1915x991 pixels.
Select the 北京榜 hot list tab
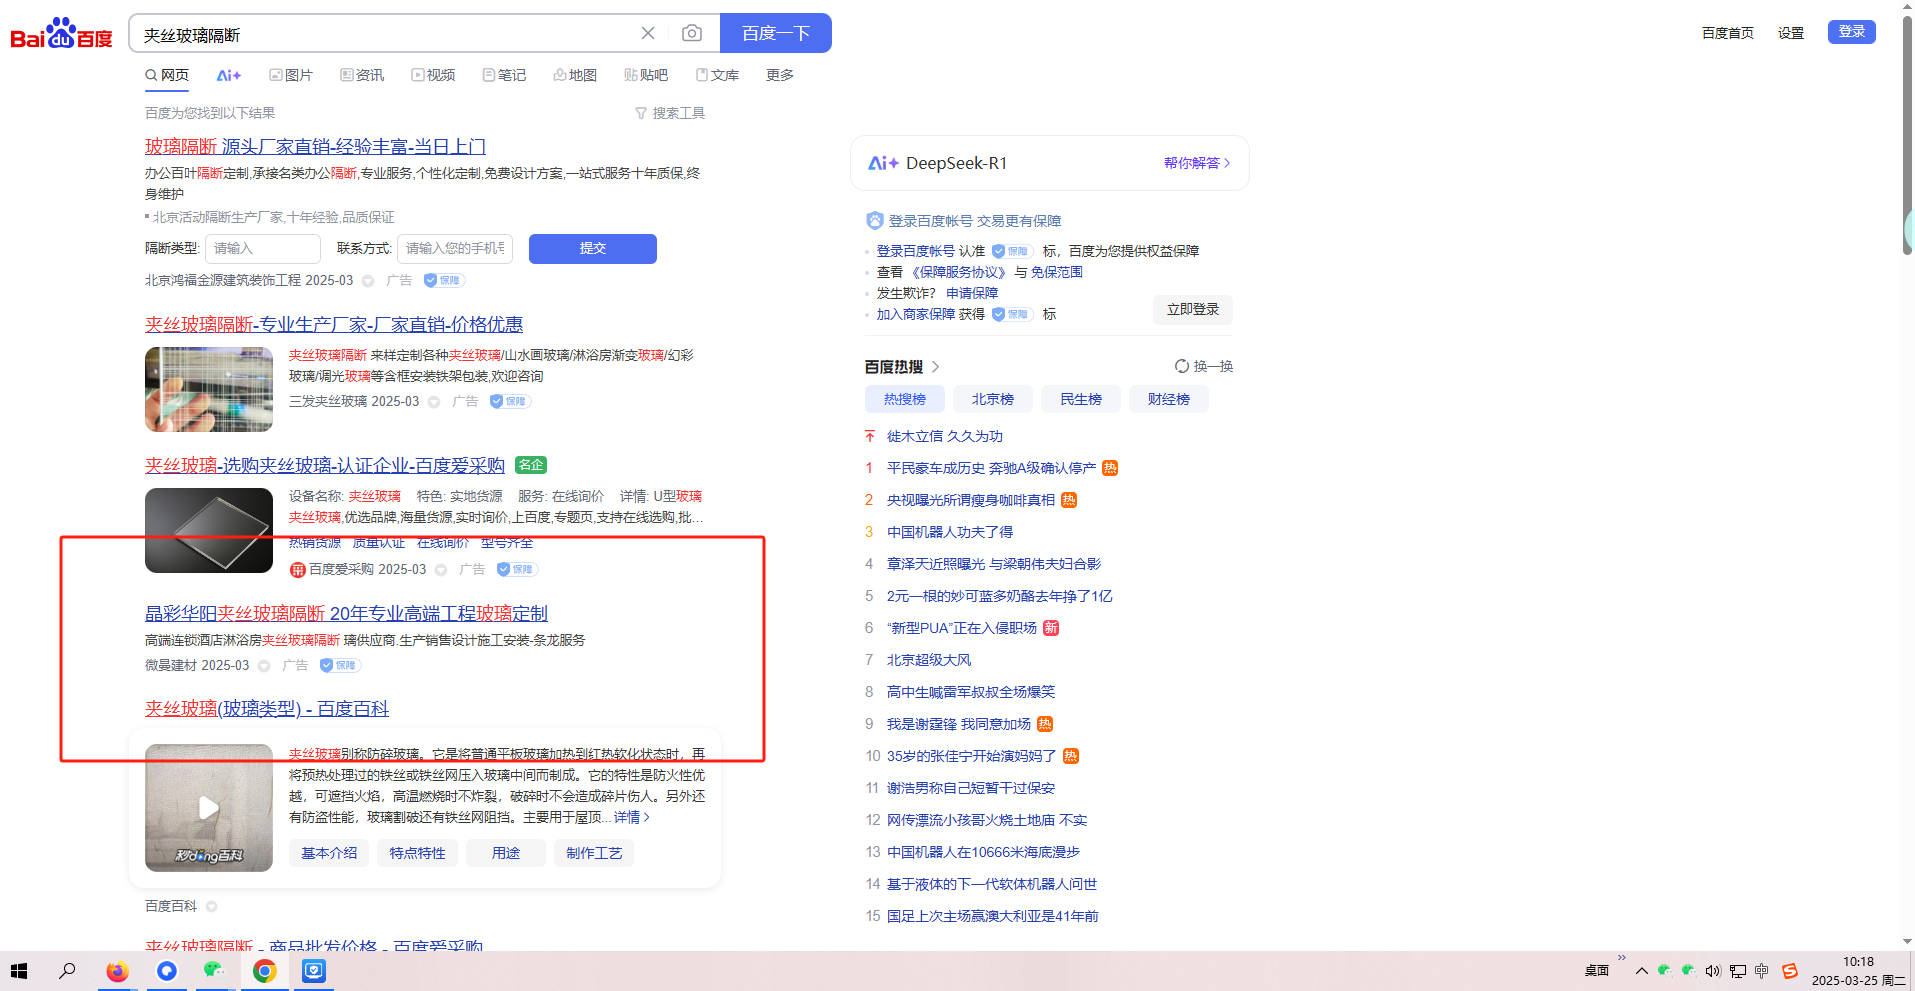(x=992, y=399)
